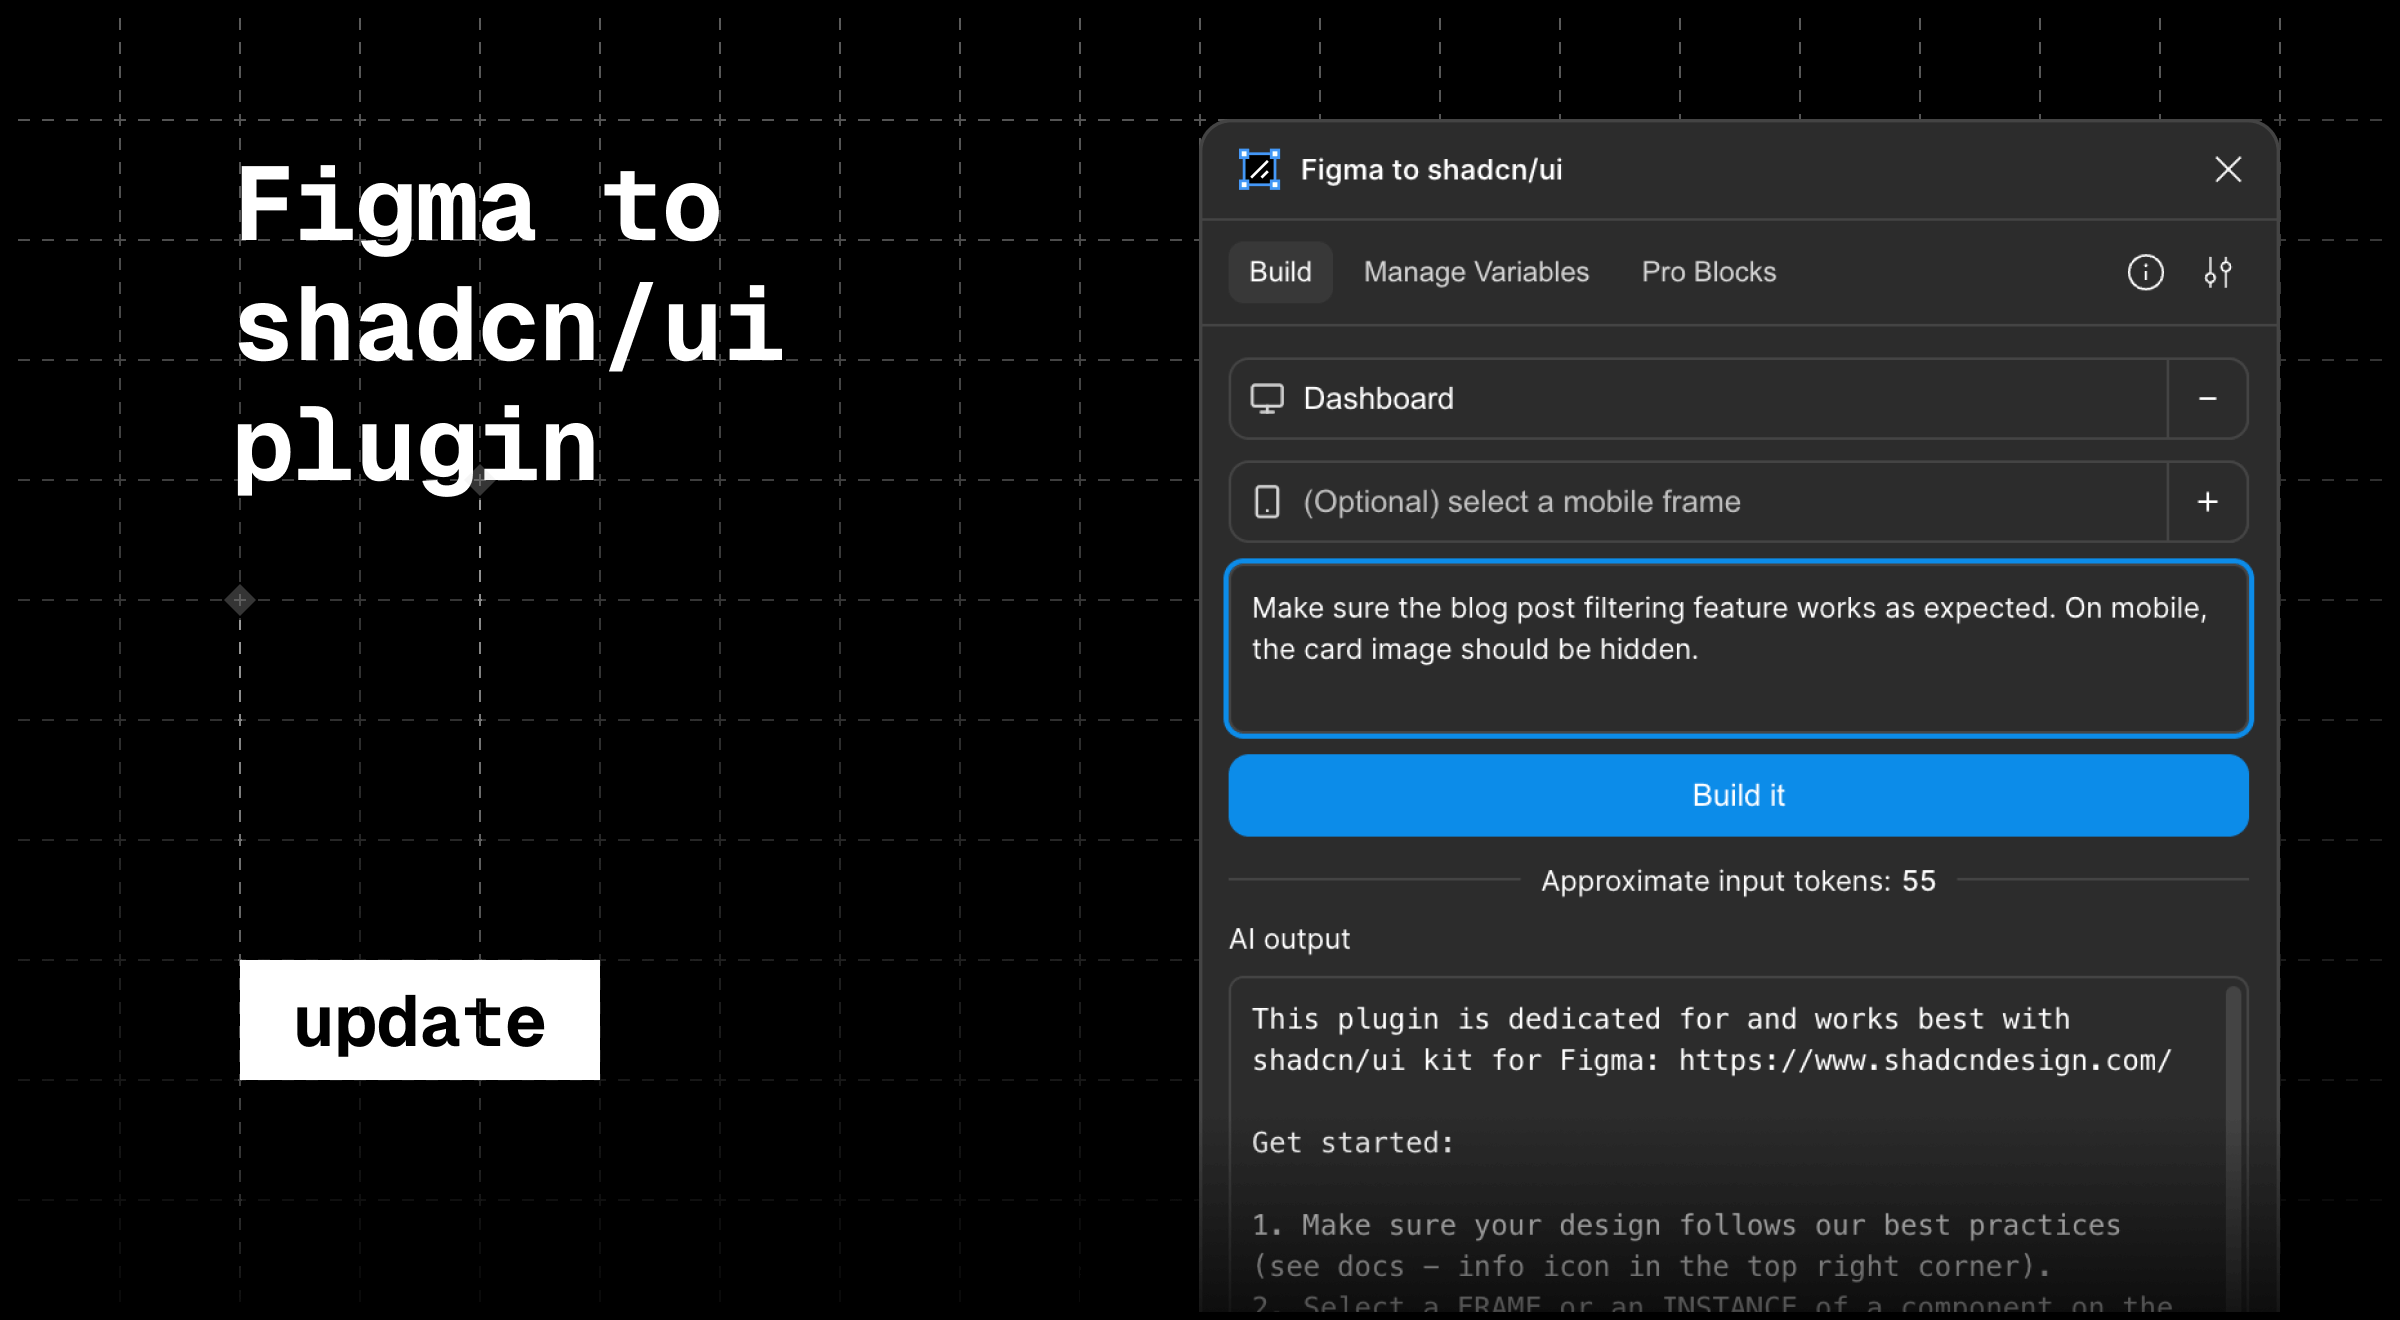Click the Figma to shadcn/ui plugin logo
Screen dimensions: 2400x1320
point(1258,169)
